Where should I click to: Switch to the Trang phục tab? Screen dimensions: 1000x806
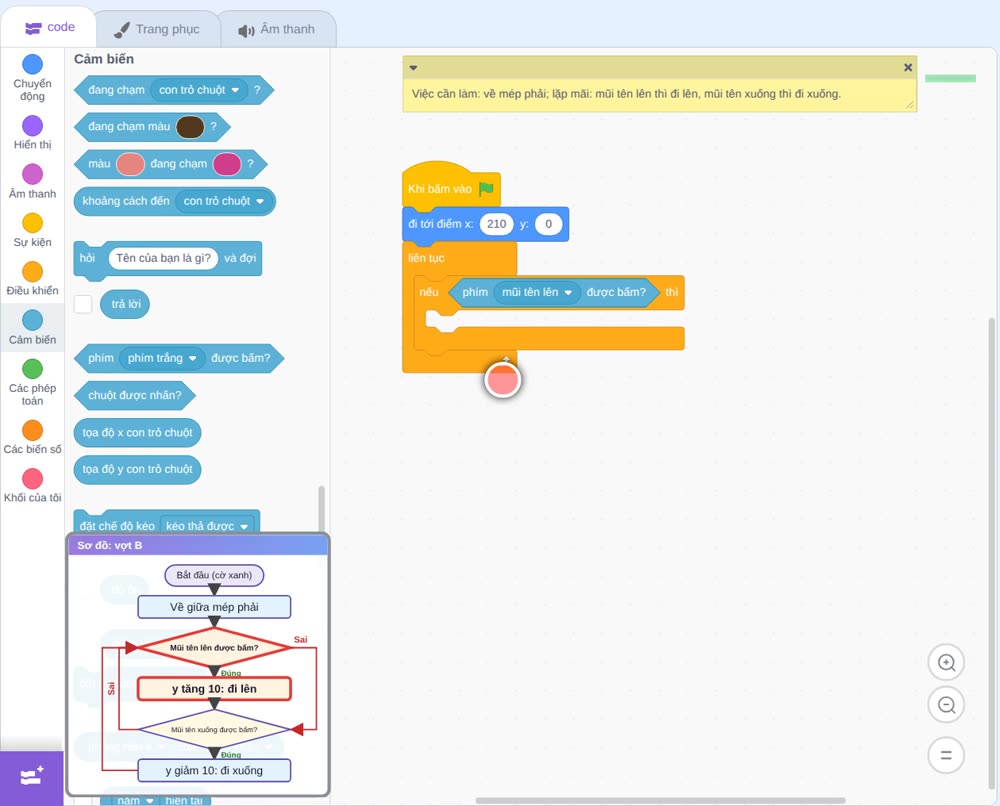157,29
